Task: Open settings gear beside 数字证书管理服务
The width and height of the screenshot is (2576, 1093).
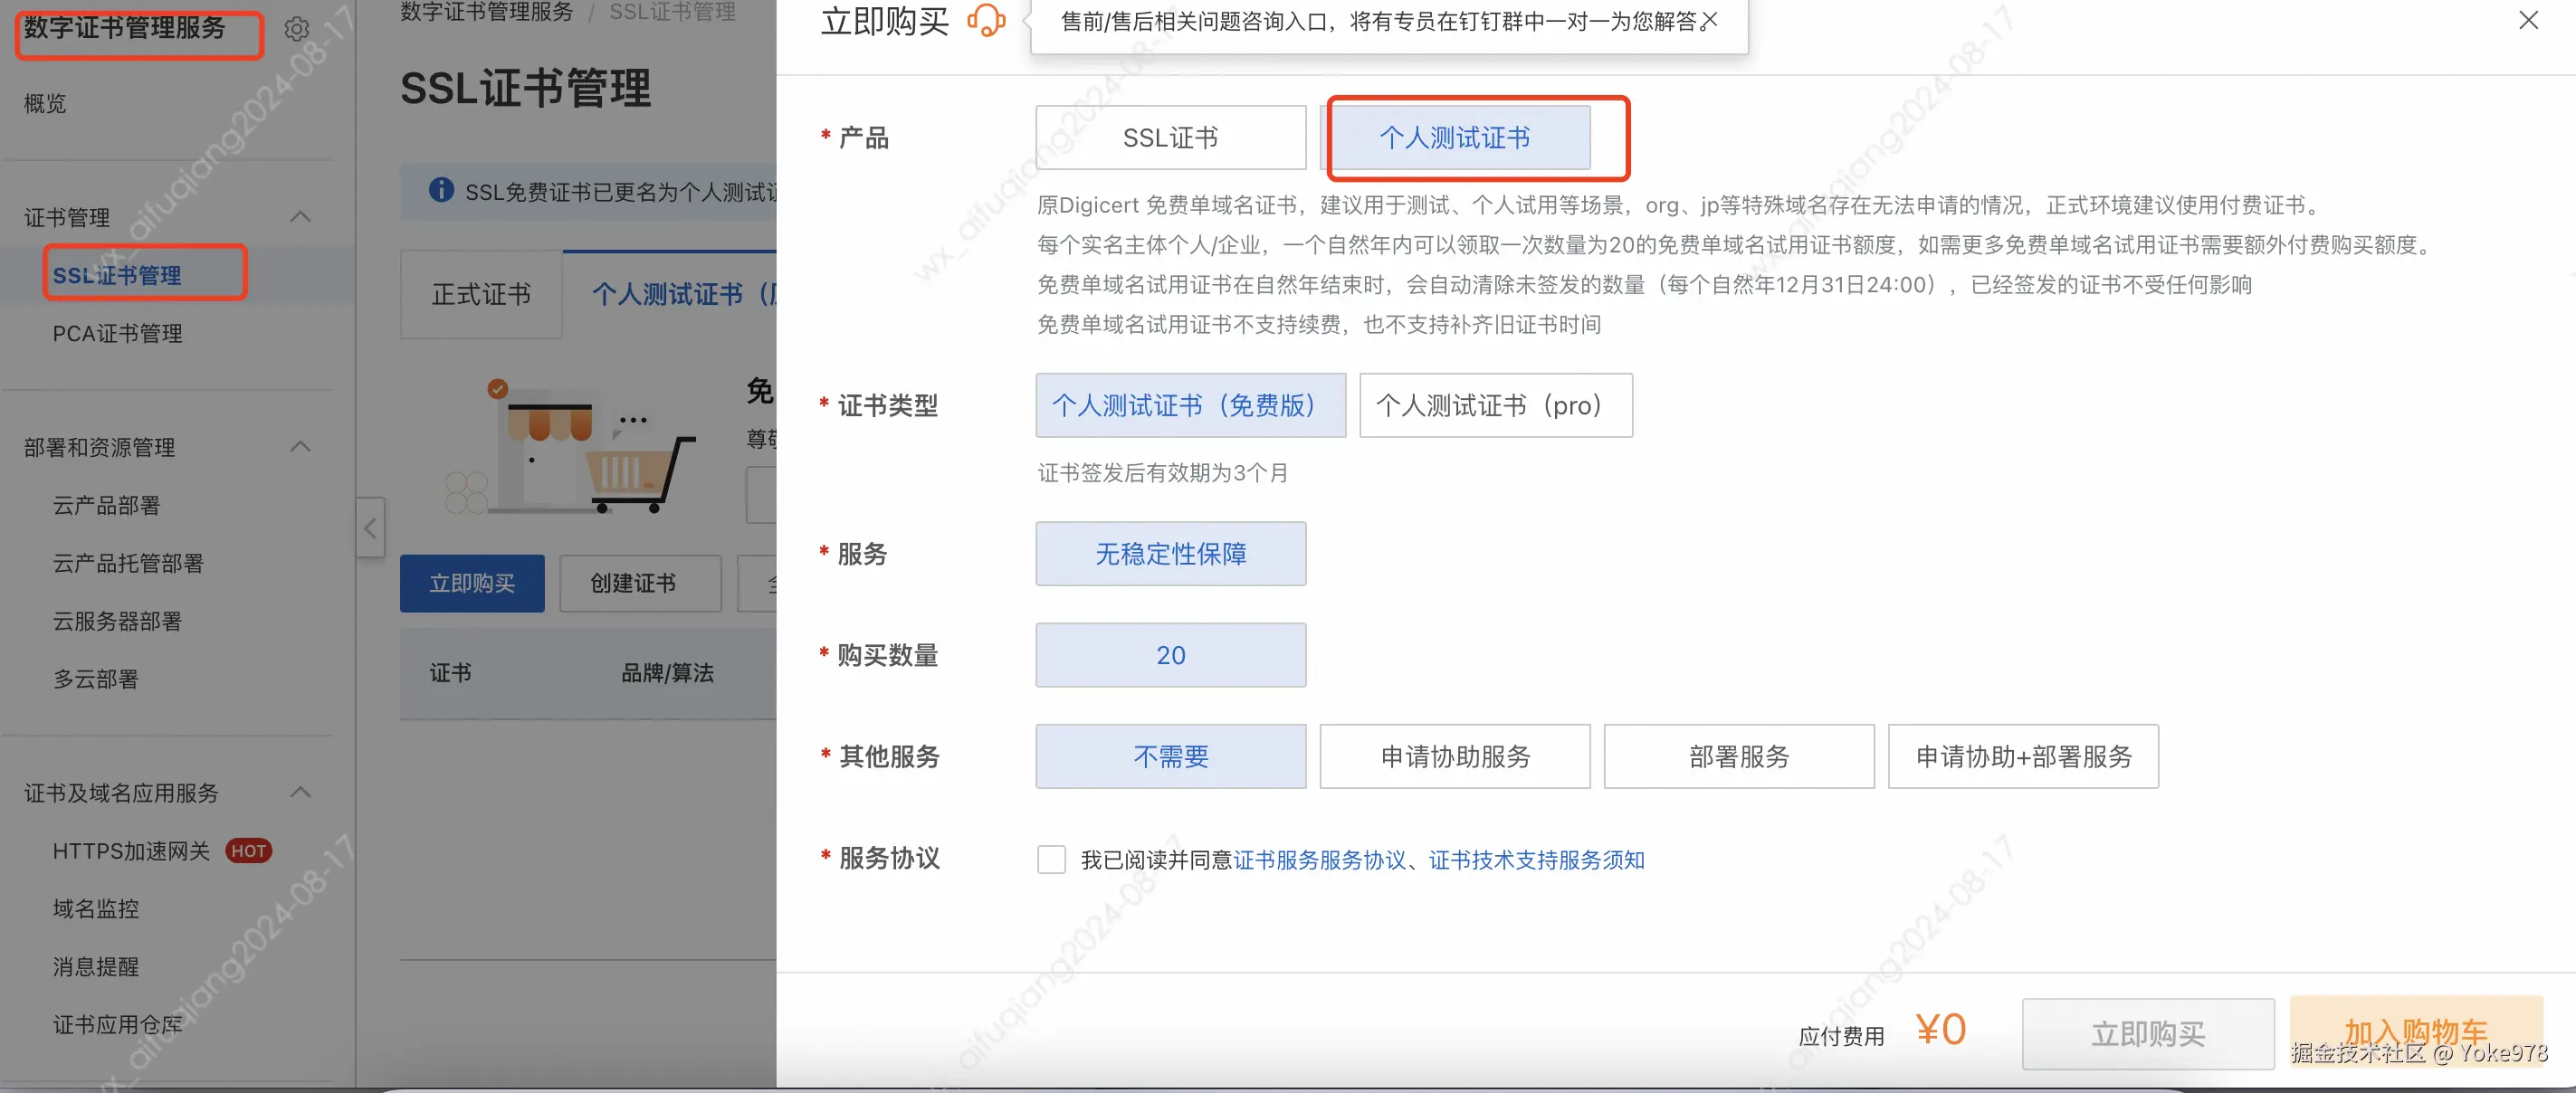Action: click(x=296, y=29)
